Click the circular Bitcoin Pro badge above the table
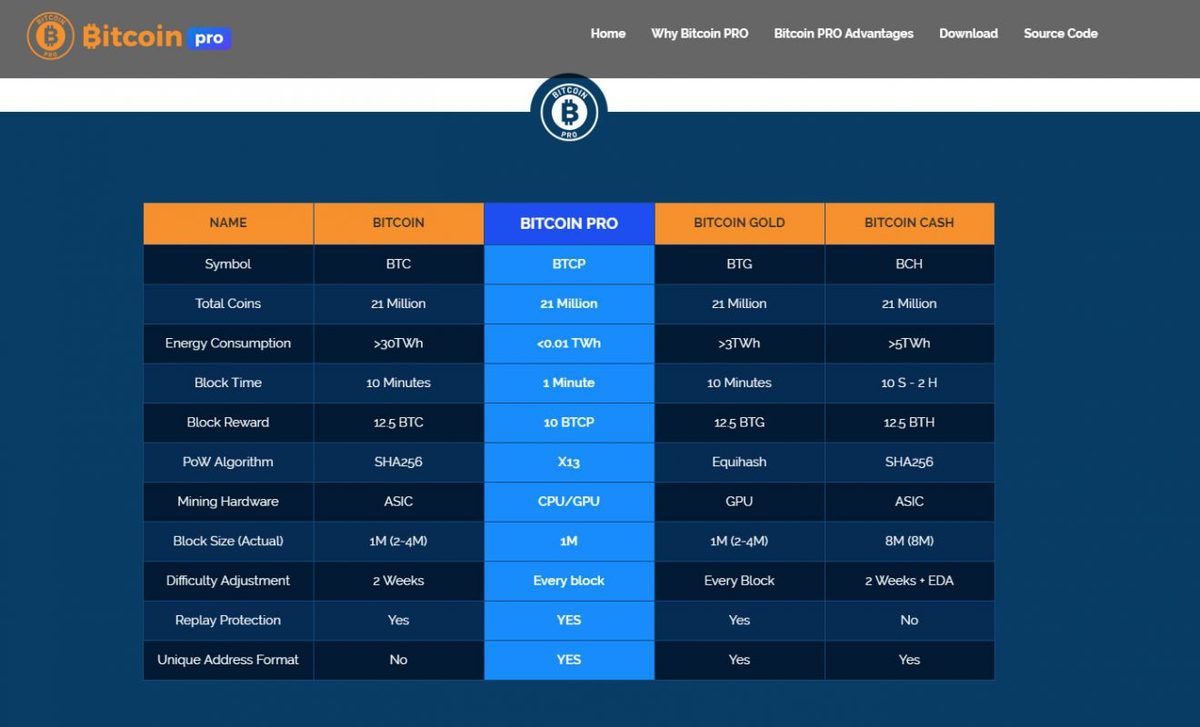Image resolution: width=1200 pixels, height=727 pixels. [x=569, y=111]
